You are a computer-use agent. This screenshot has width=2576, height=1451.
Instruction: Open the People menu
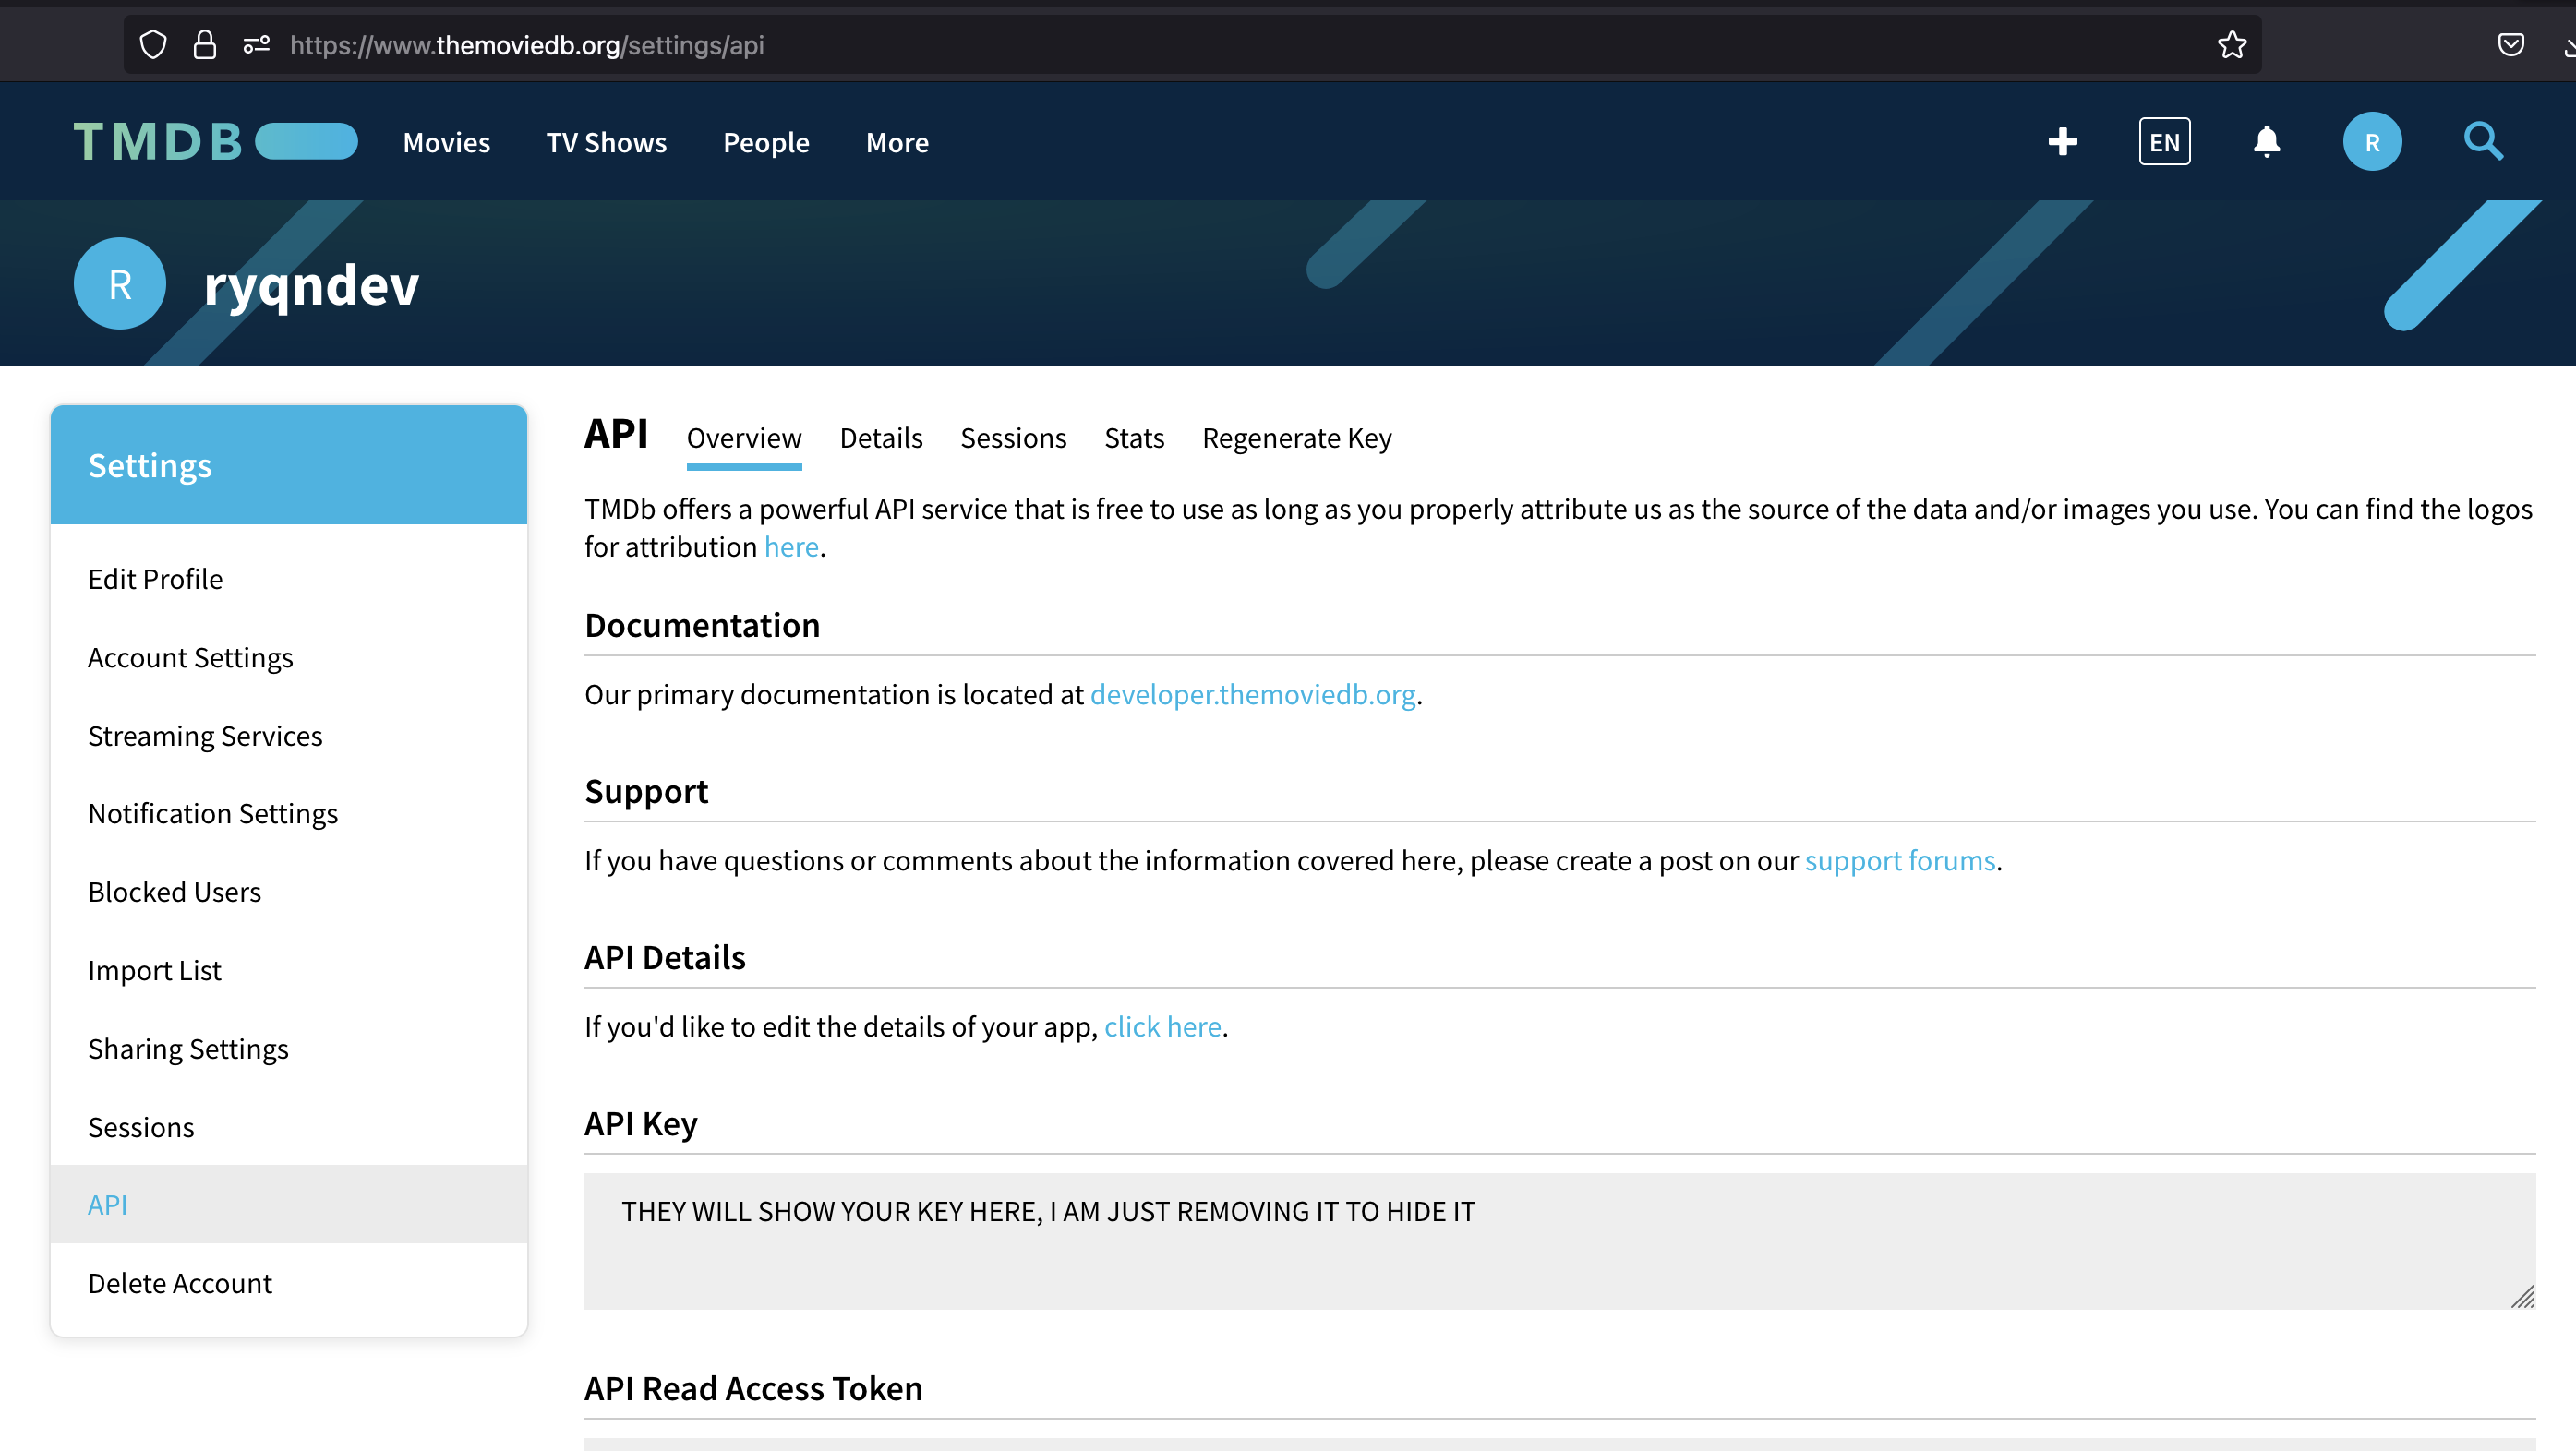tap(766, 142)
